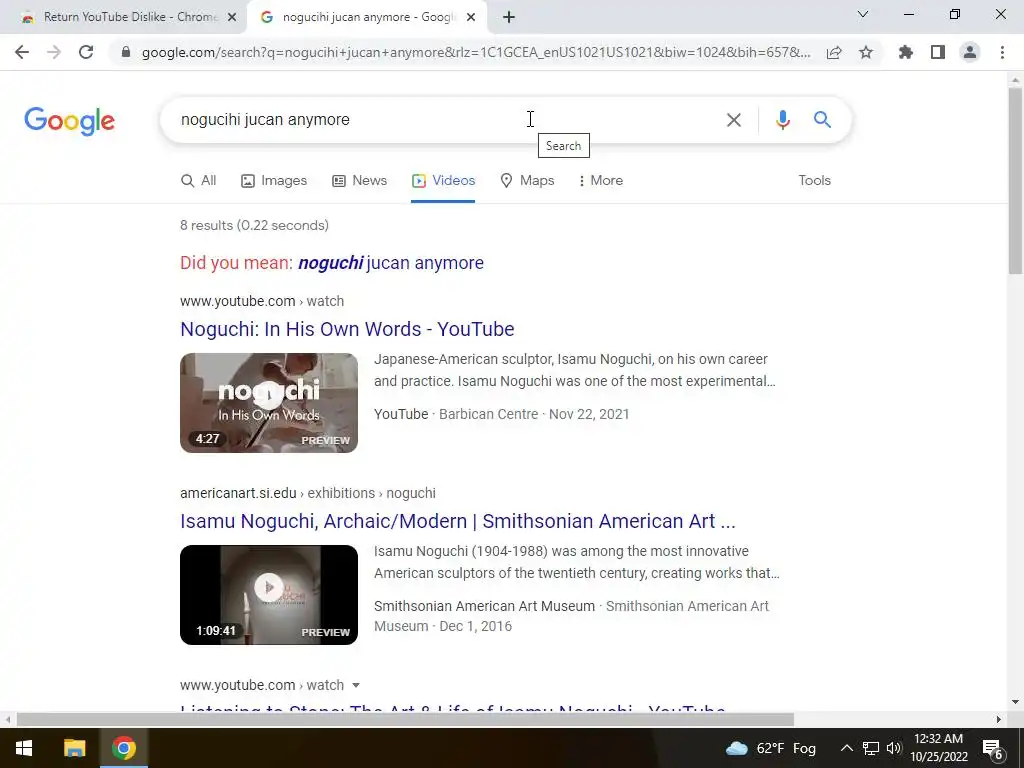Switch to All results tab

(199, 181)
